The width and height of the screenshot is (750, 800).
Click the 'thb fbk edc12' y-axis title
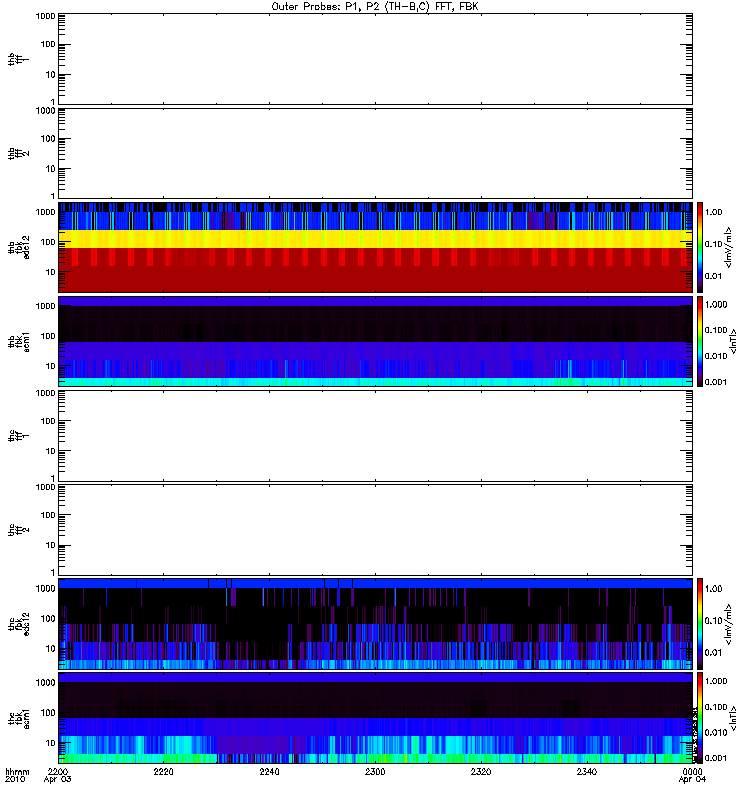tap(18, 247)
